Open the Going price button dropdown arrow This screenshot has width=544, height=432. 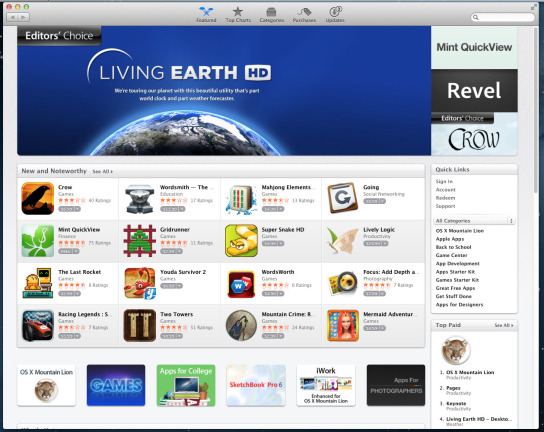pos(382,201)
